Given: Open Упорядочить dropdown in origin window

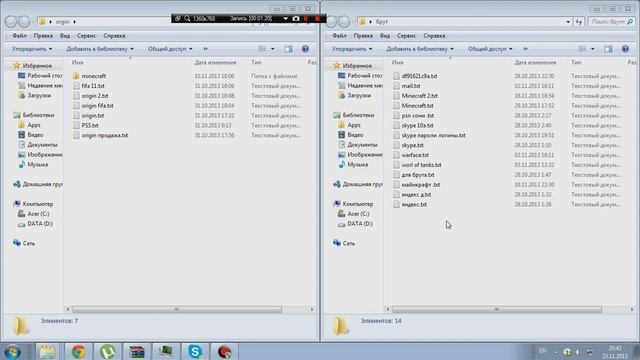Looking at the screenshot, I should tap(32, 49).
